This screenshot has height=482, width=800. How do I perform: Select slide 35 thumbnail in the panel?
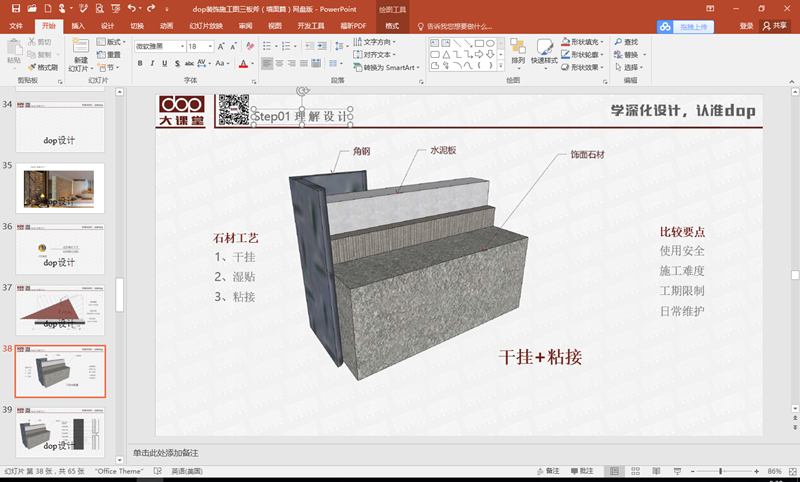tap(60, 188)
